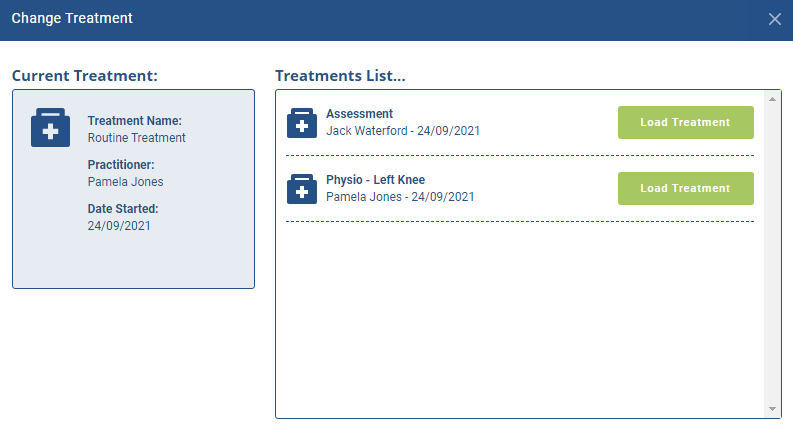The image size is (793, 435).
Task: Load the Physio - Left Knee treatment
Action: click(x=686, y=188)
